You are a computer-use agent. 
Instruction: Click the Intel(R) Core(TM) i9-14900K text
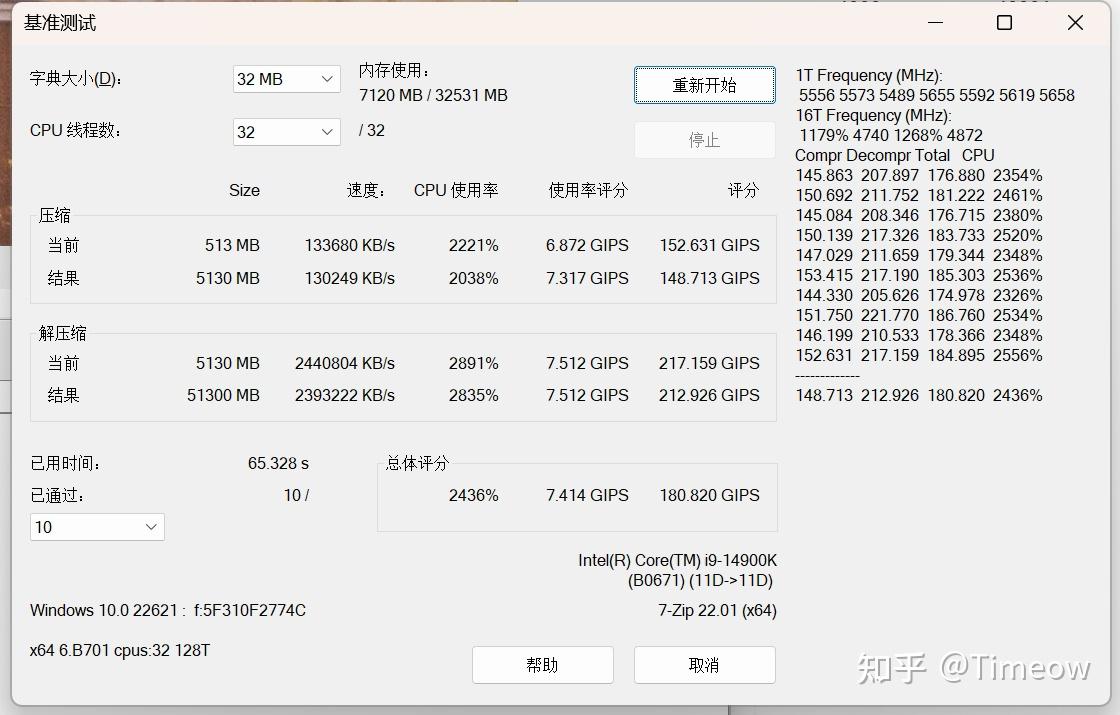[677, 560]
